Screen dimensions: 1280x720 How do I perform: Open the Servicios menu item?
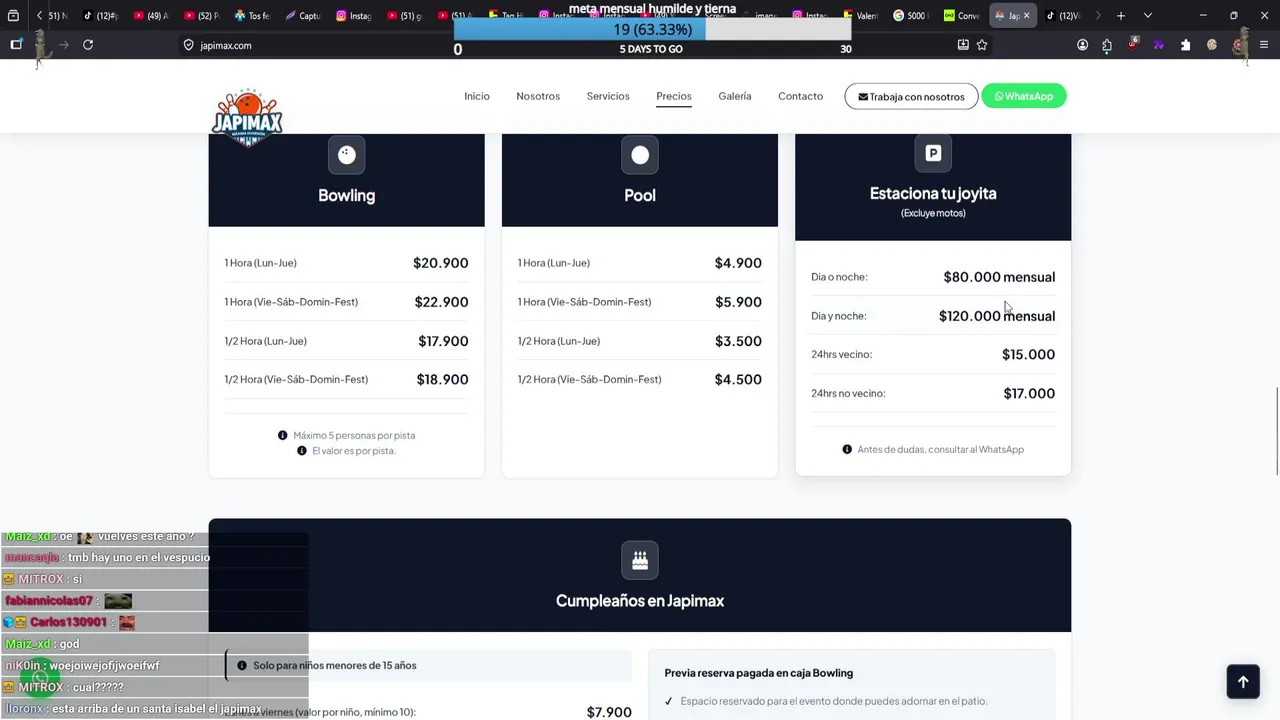(608, 96)
